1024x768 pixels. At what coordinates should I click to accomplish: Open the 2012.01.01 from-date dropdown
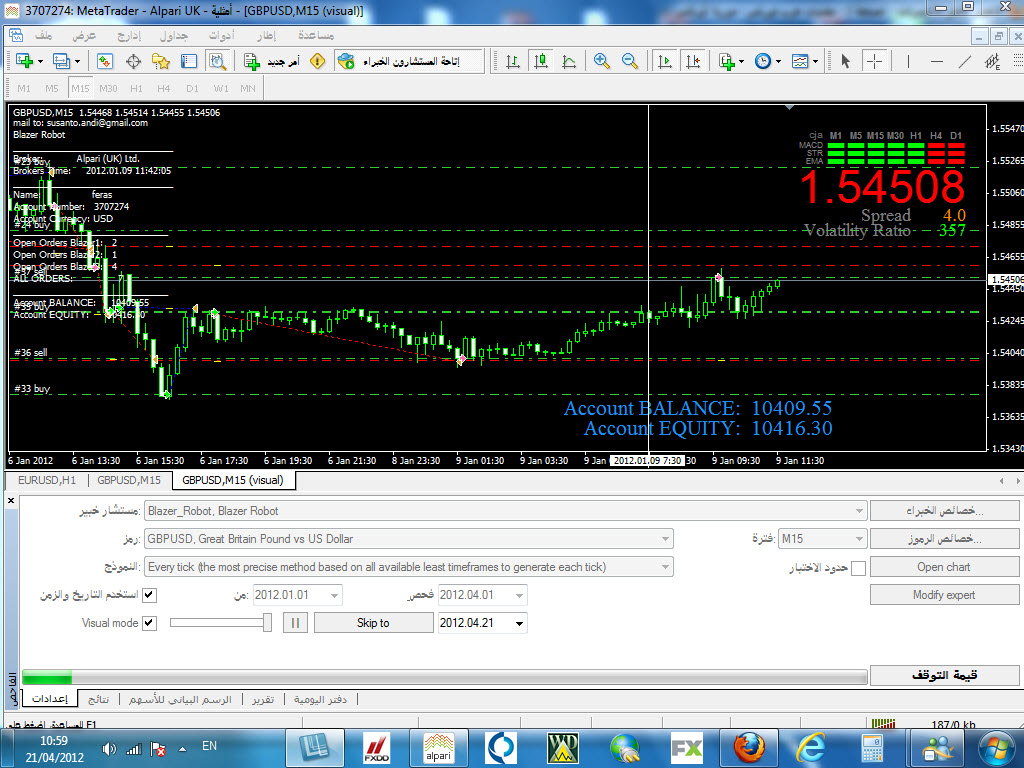click(334, 595)
